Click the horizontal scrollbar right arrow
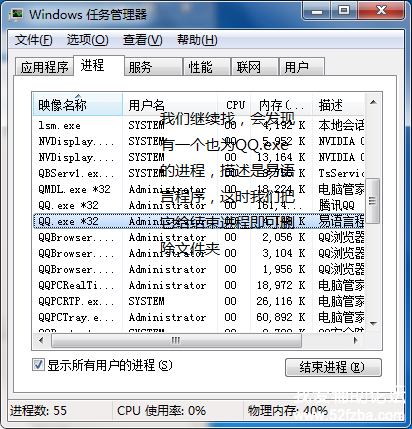The image size is (412, 429). 356,340
